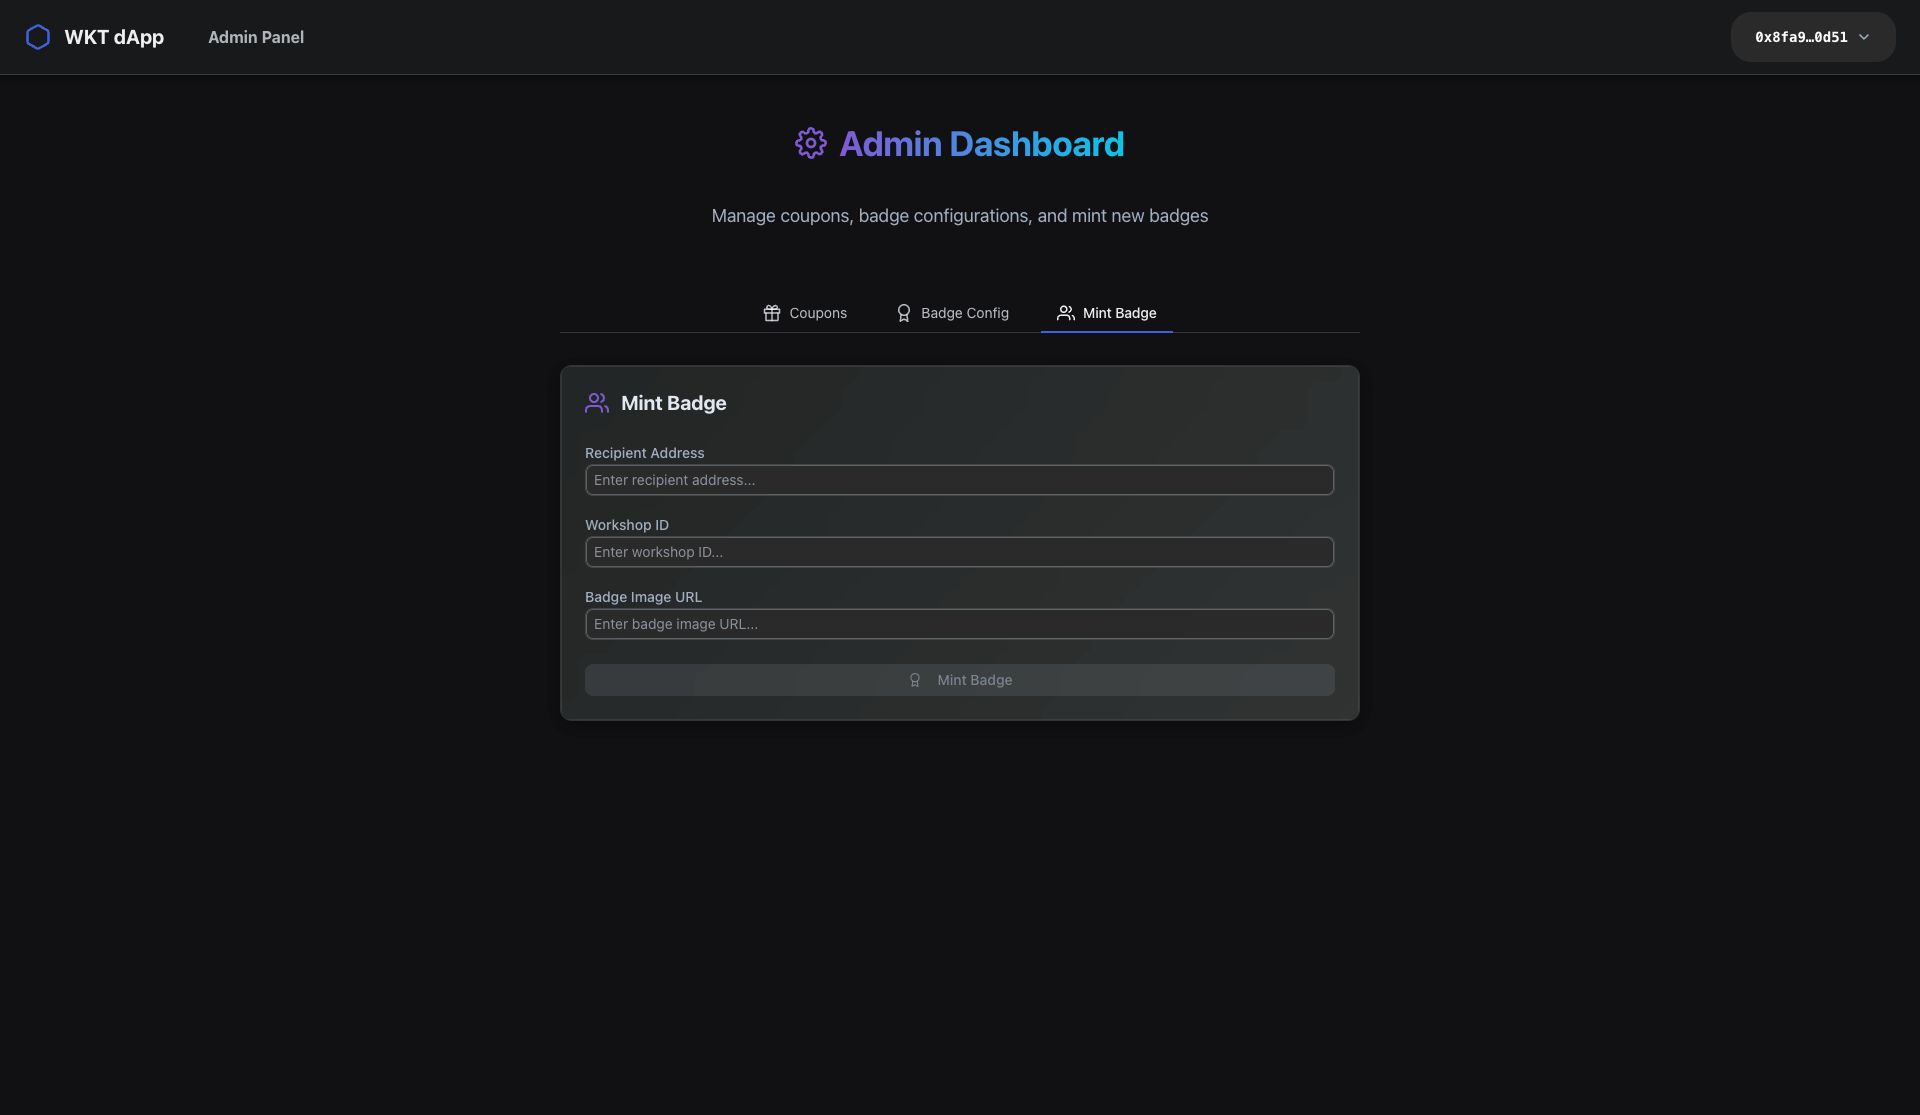Click the award icon inside Mint Badge button
The width and height of the screenshot is (1920, 1115).
coord(914,680)
